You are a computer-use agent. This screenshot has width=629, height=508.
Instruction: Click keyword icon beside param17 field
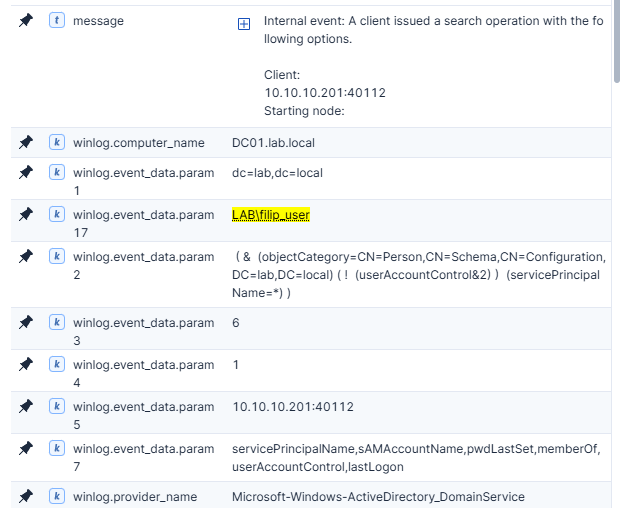(57, 214)
